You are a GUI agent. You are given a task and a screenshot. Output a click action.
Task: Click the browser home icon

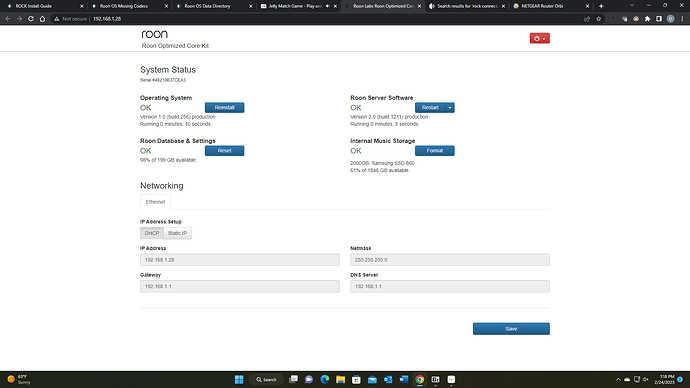42,19
